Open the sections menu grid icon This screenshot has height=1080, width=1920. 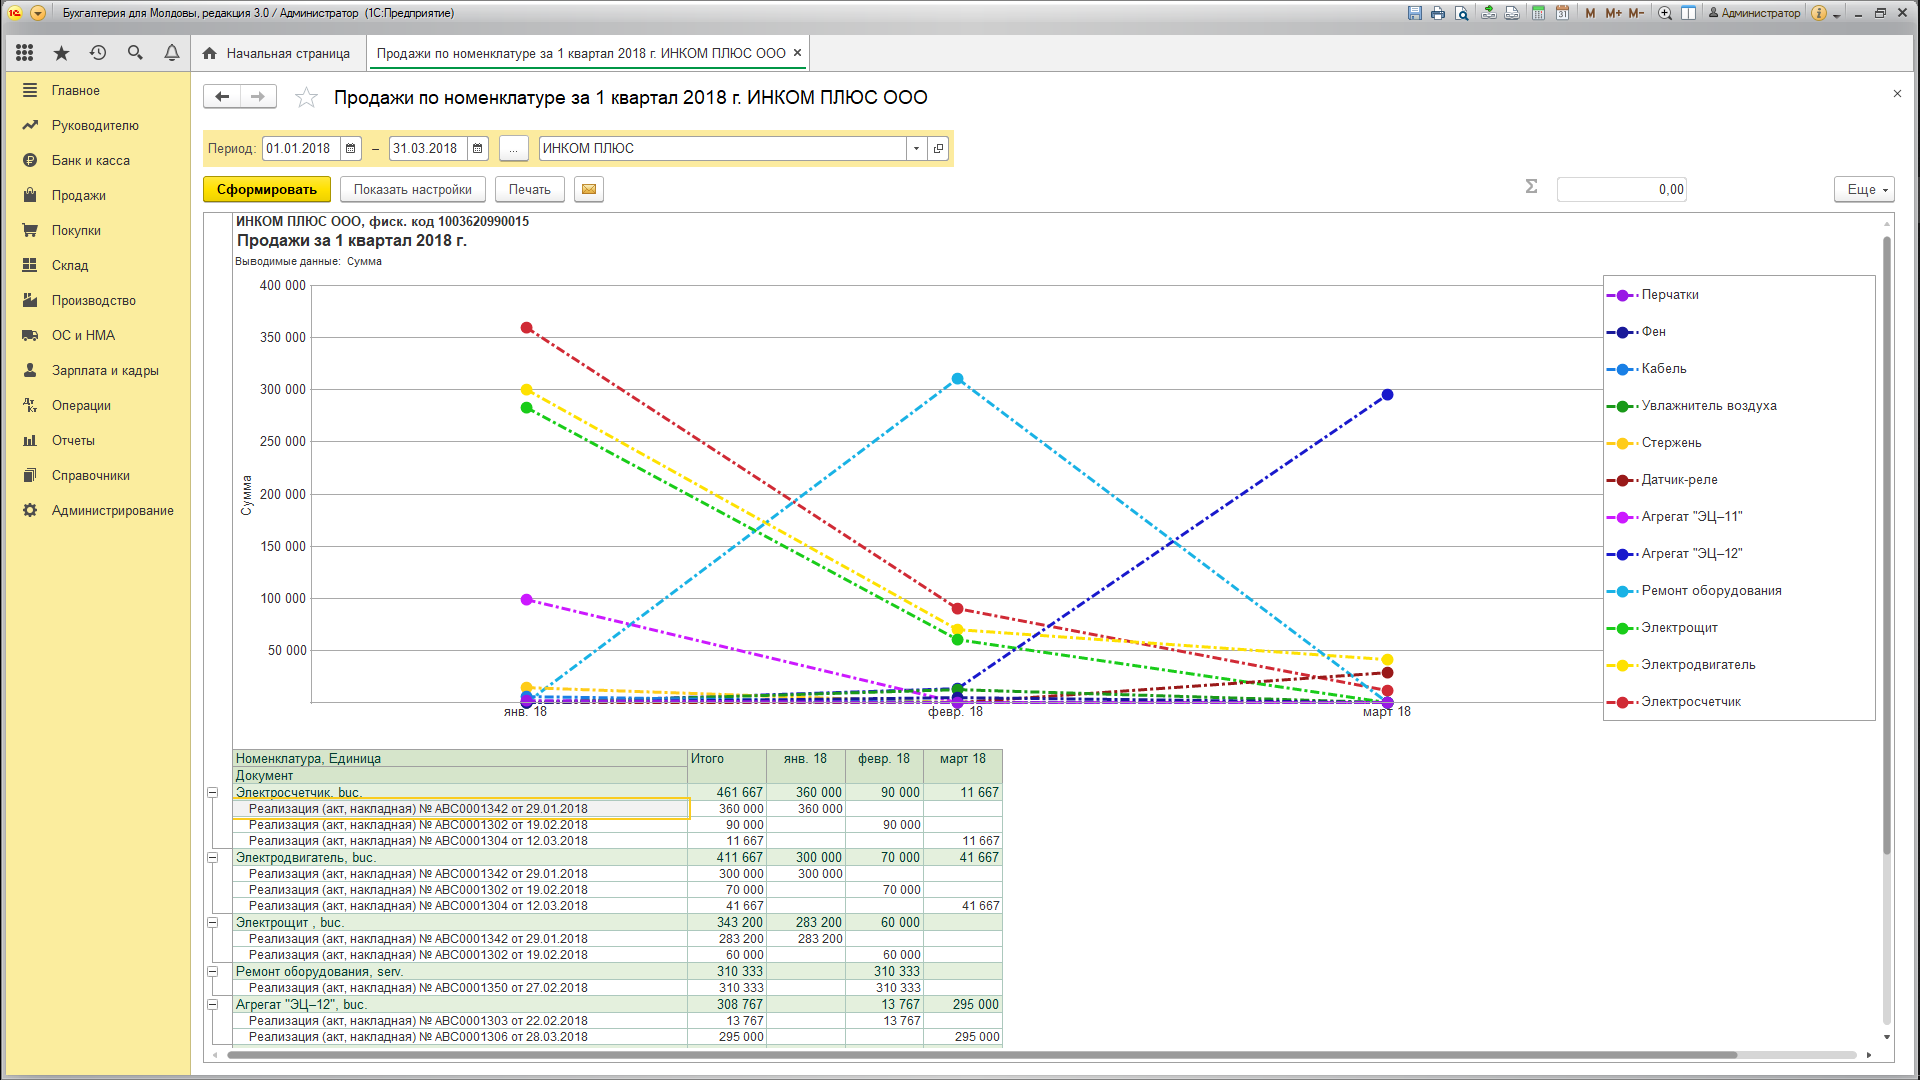point(25,53)
